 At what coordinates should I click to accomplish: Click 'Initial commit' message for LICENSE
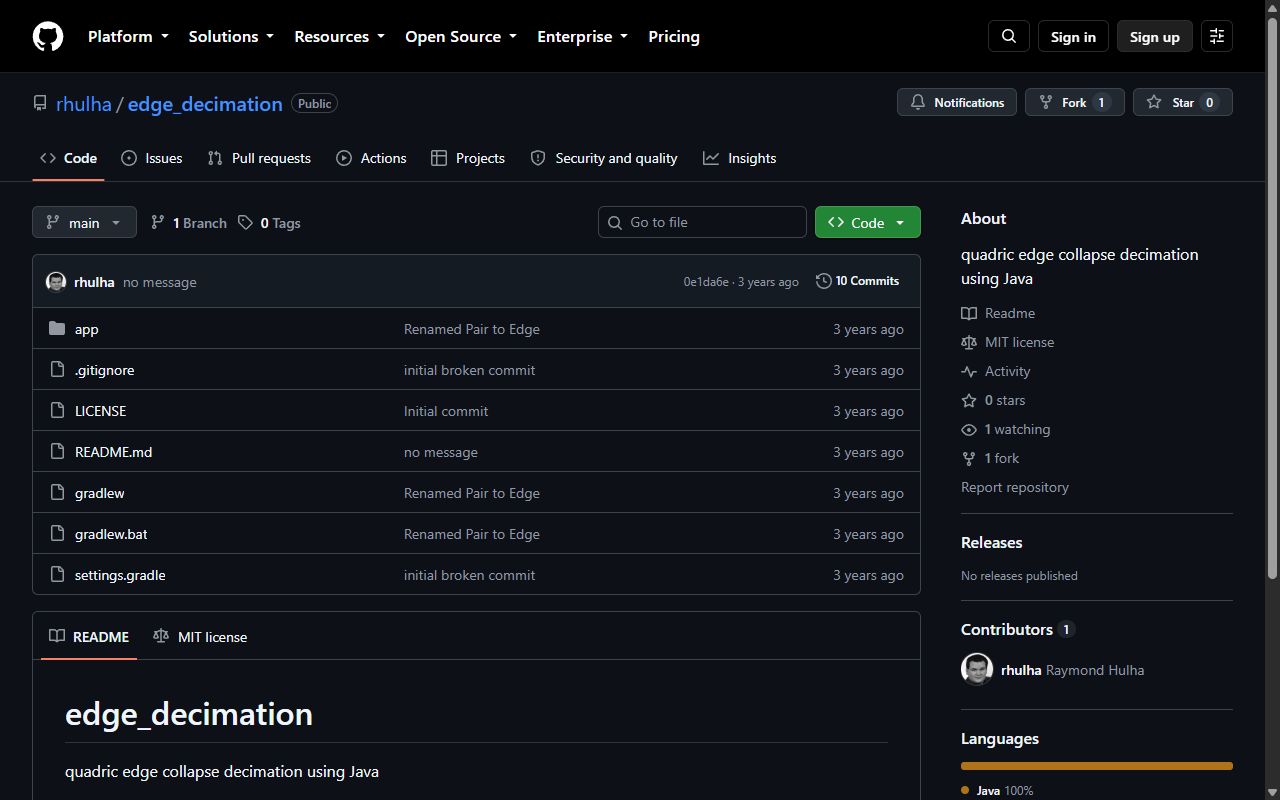coord(446,411)
